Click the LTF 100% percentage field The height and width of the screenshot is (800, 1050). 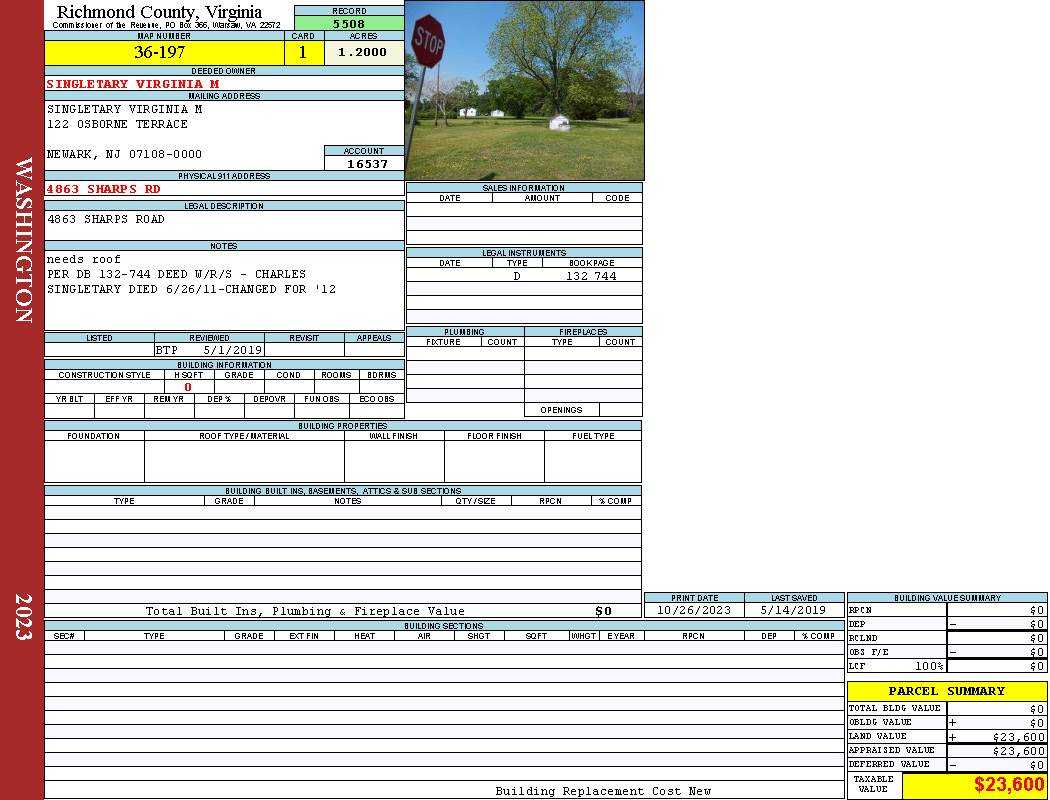pos(924,666)
